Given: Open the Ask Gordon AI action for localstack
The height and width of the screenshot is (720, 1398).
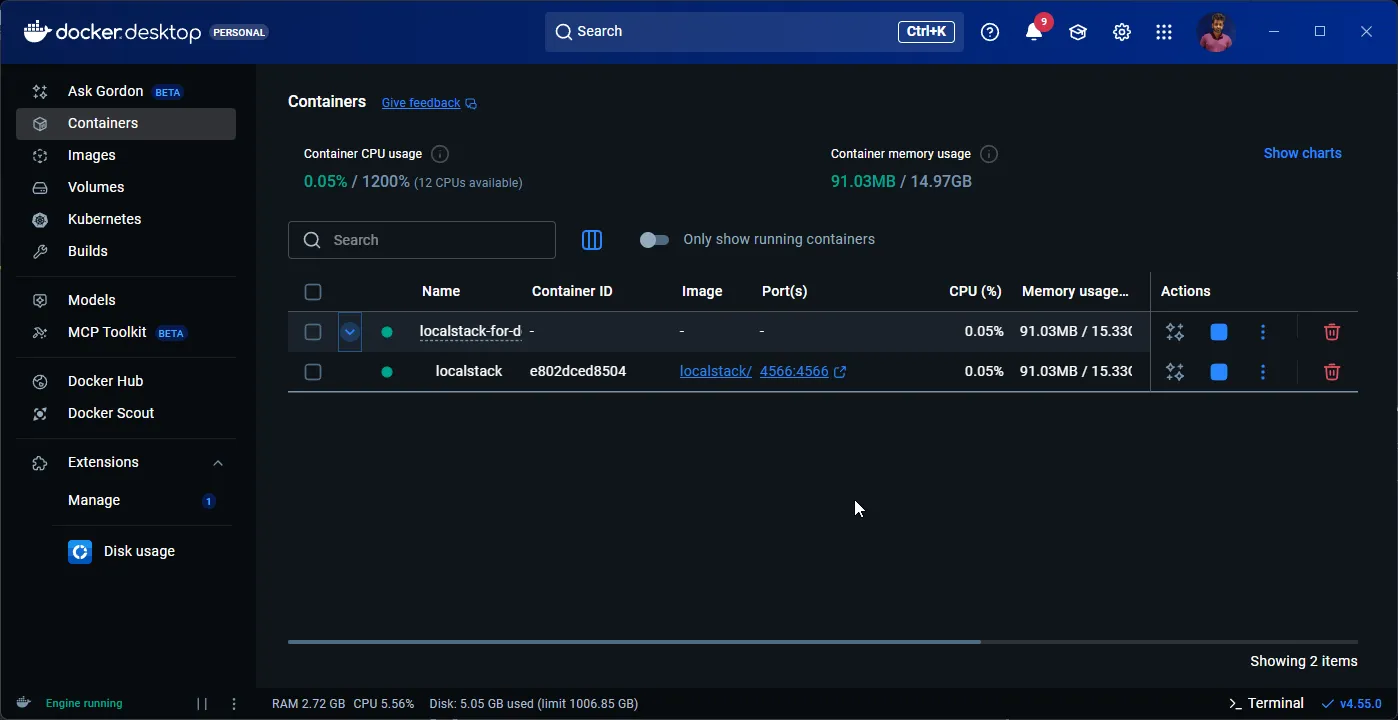Looking at the screenshot, I should (1175, 372).
